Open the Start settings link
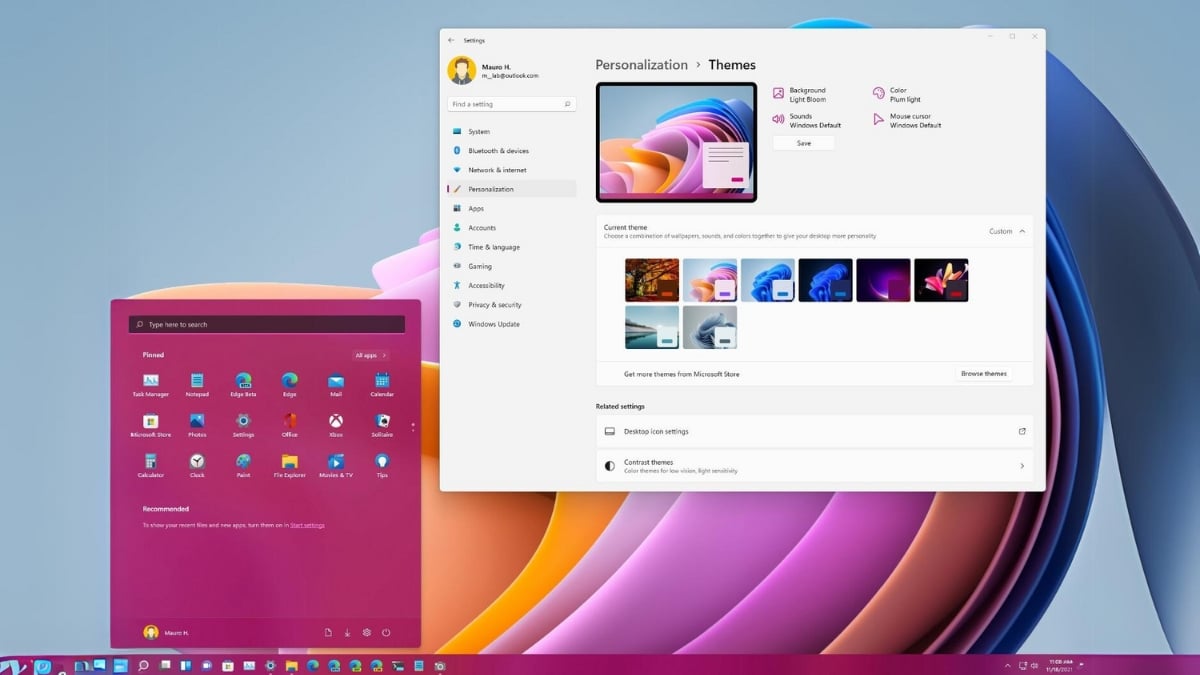 tap(307, 525)
